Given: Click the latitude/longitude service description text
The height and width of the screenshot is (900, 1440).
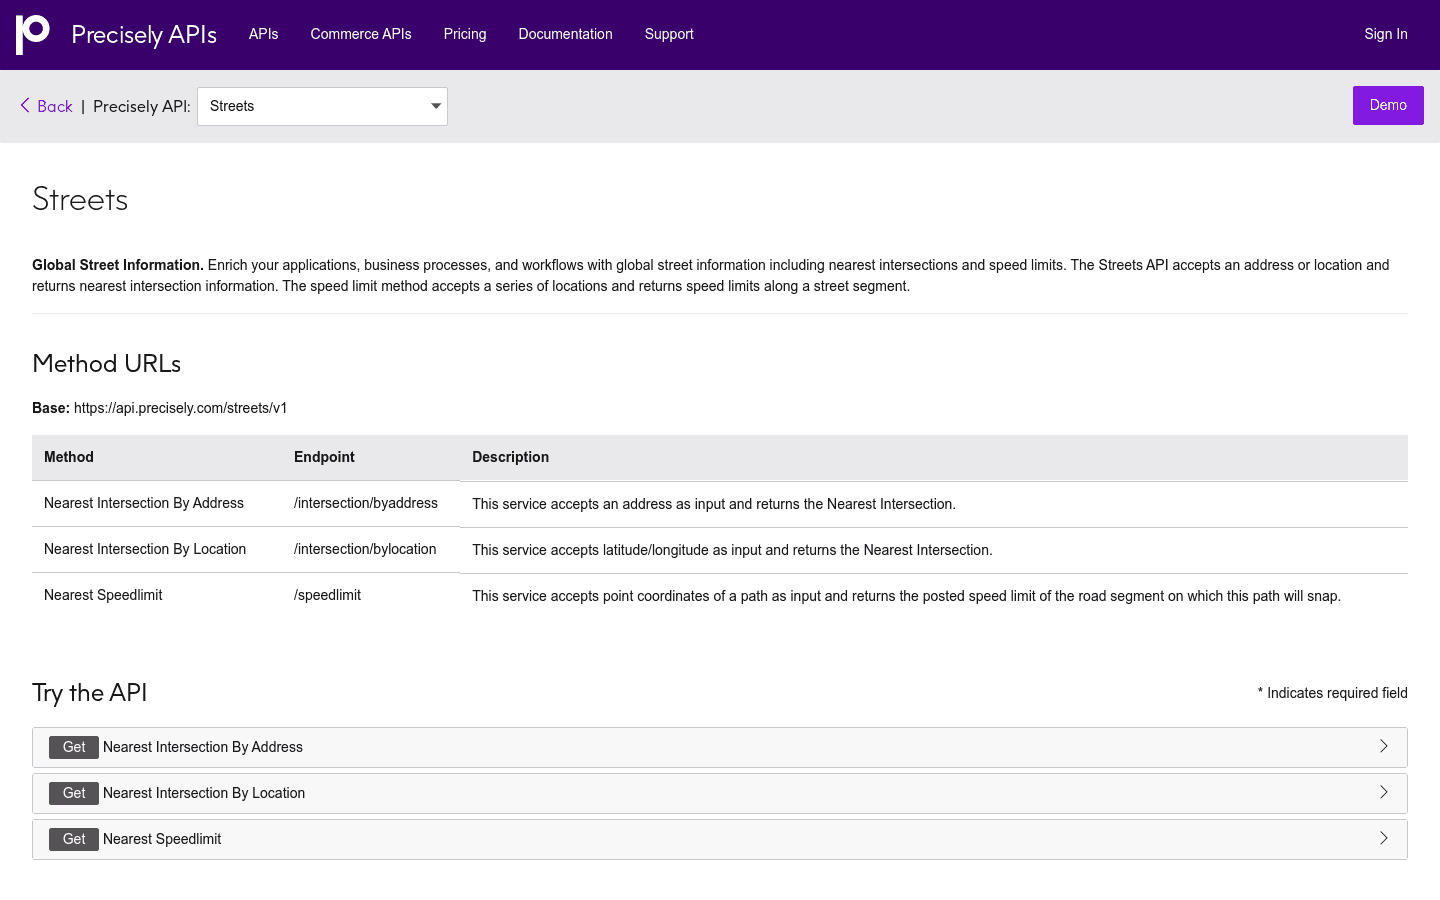Looking at the screenshot, I should tap(732, 550).
